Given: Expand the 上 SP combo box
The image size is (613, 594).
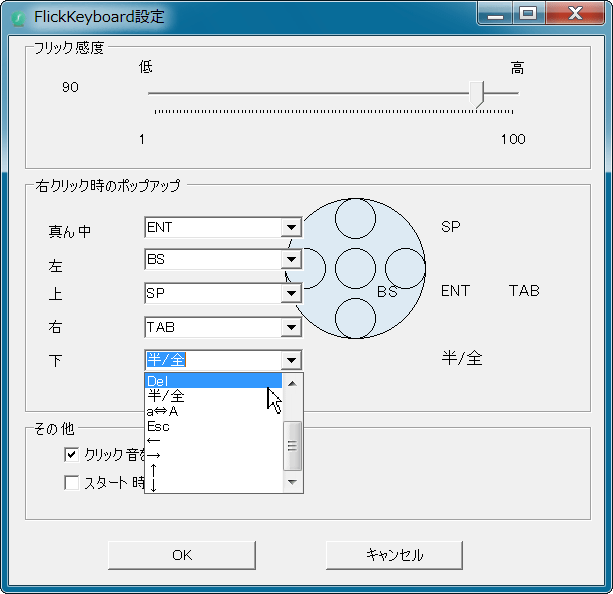Looking at the screenshot, I should [x=291, y=293].
